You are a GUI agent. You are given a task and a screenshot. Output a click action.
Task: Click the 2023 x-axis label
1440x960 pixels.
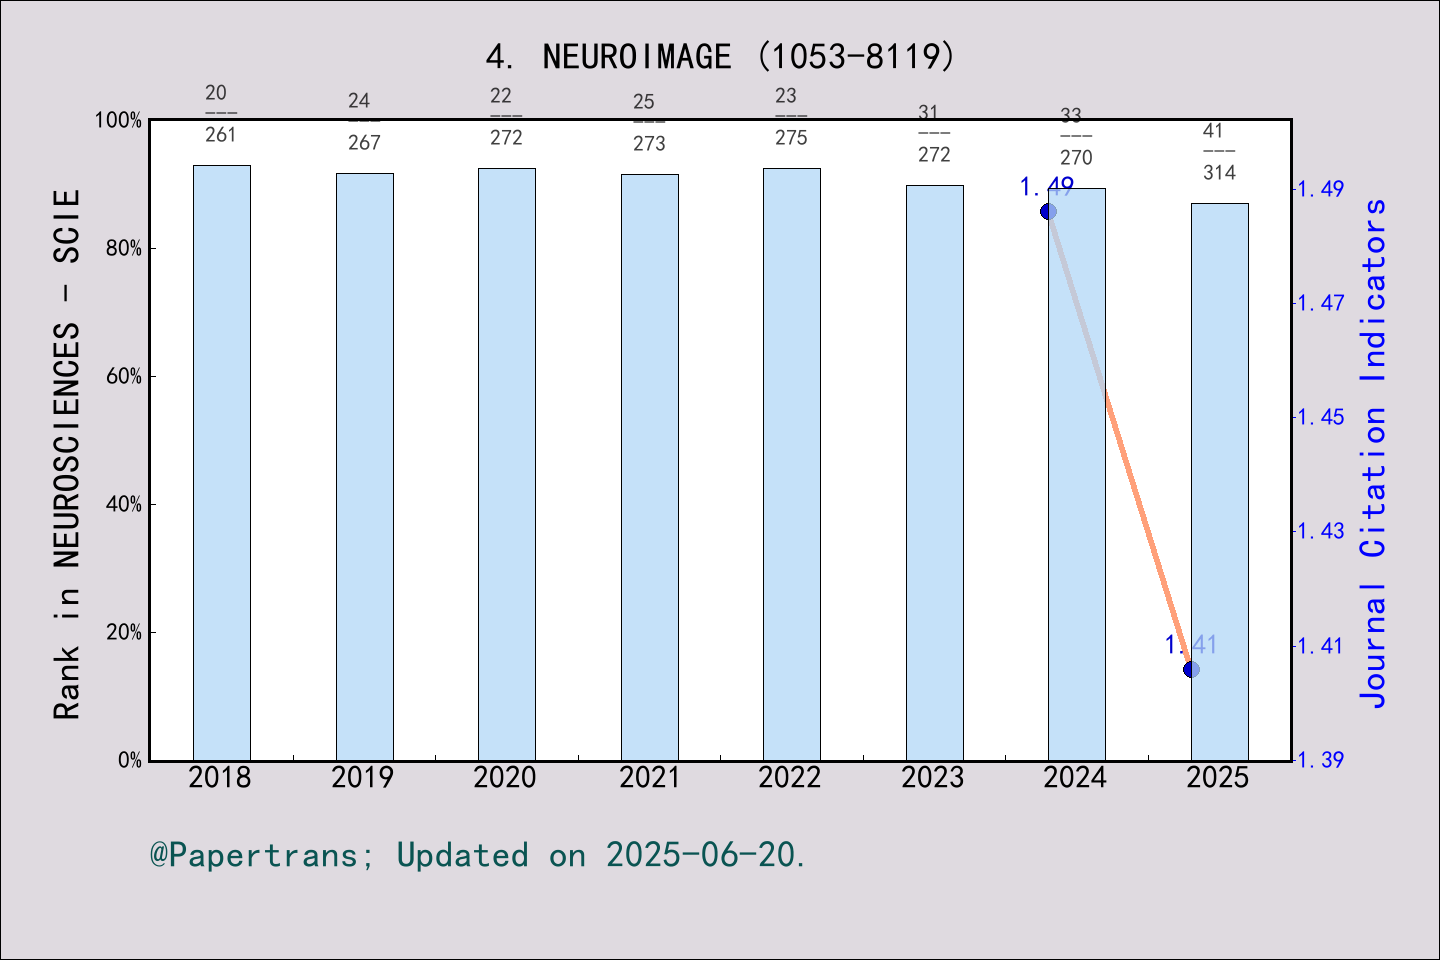click(x=933, y=777)
